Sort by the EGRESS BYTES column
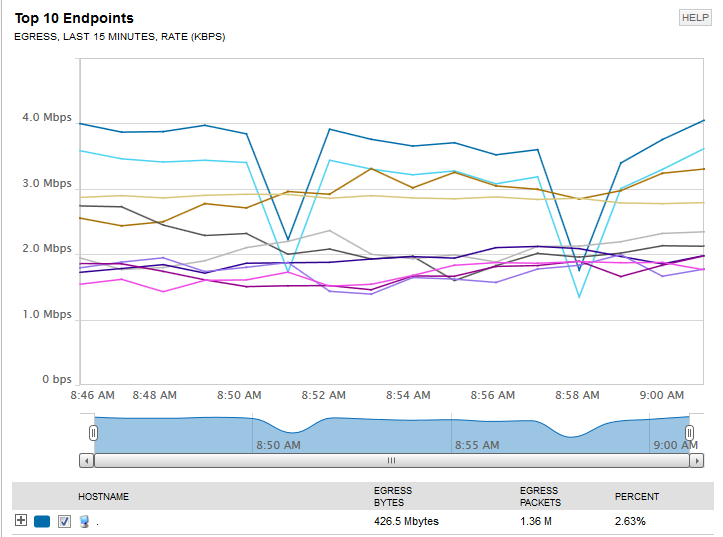The image size is (723, 537). click(392, 496)
